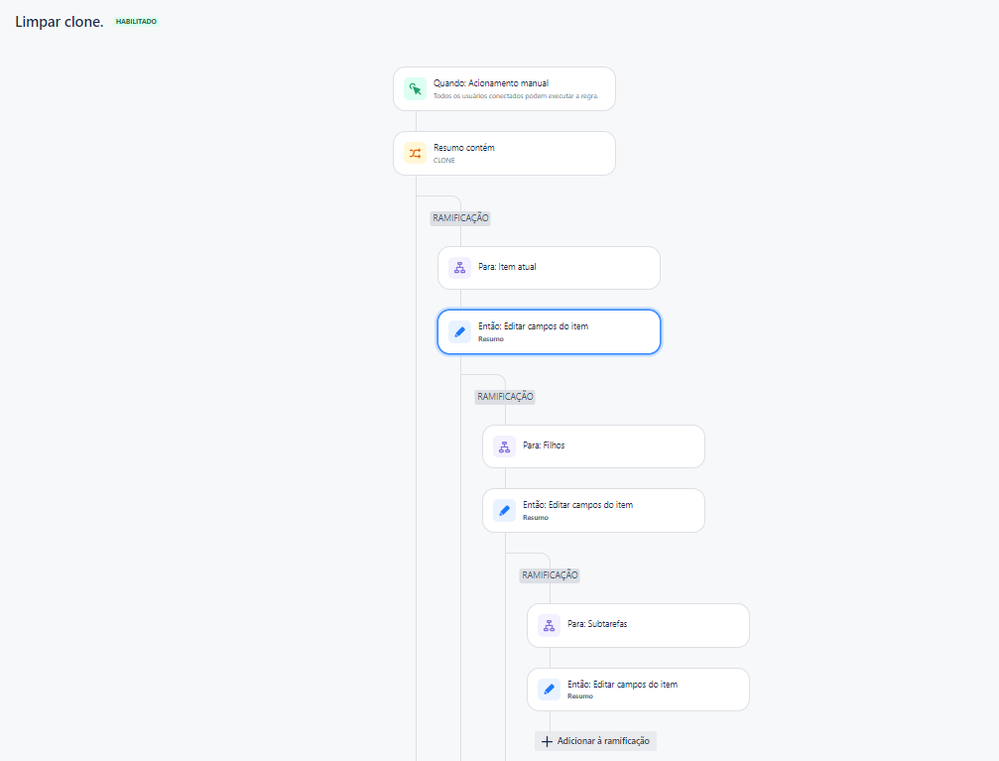Click the RAMIFICAÇÃO label above Para: Subtarefas

point(550,575)
